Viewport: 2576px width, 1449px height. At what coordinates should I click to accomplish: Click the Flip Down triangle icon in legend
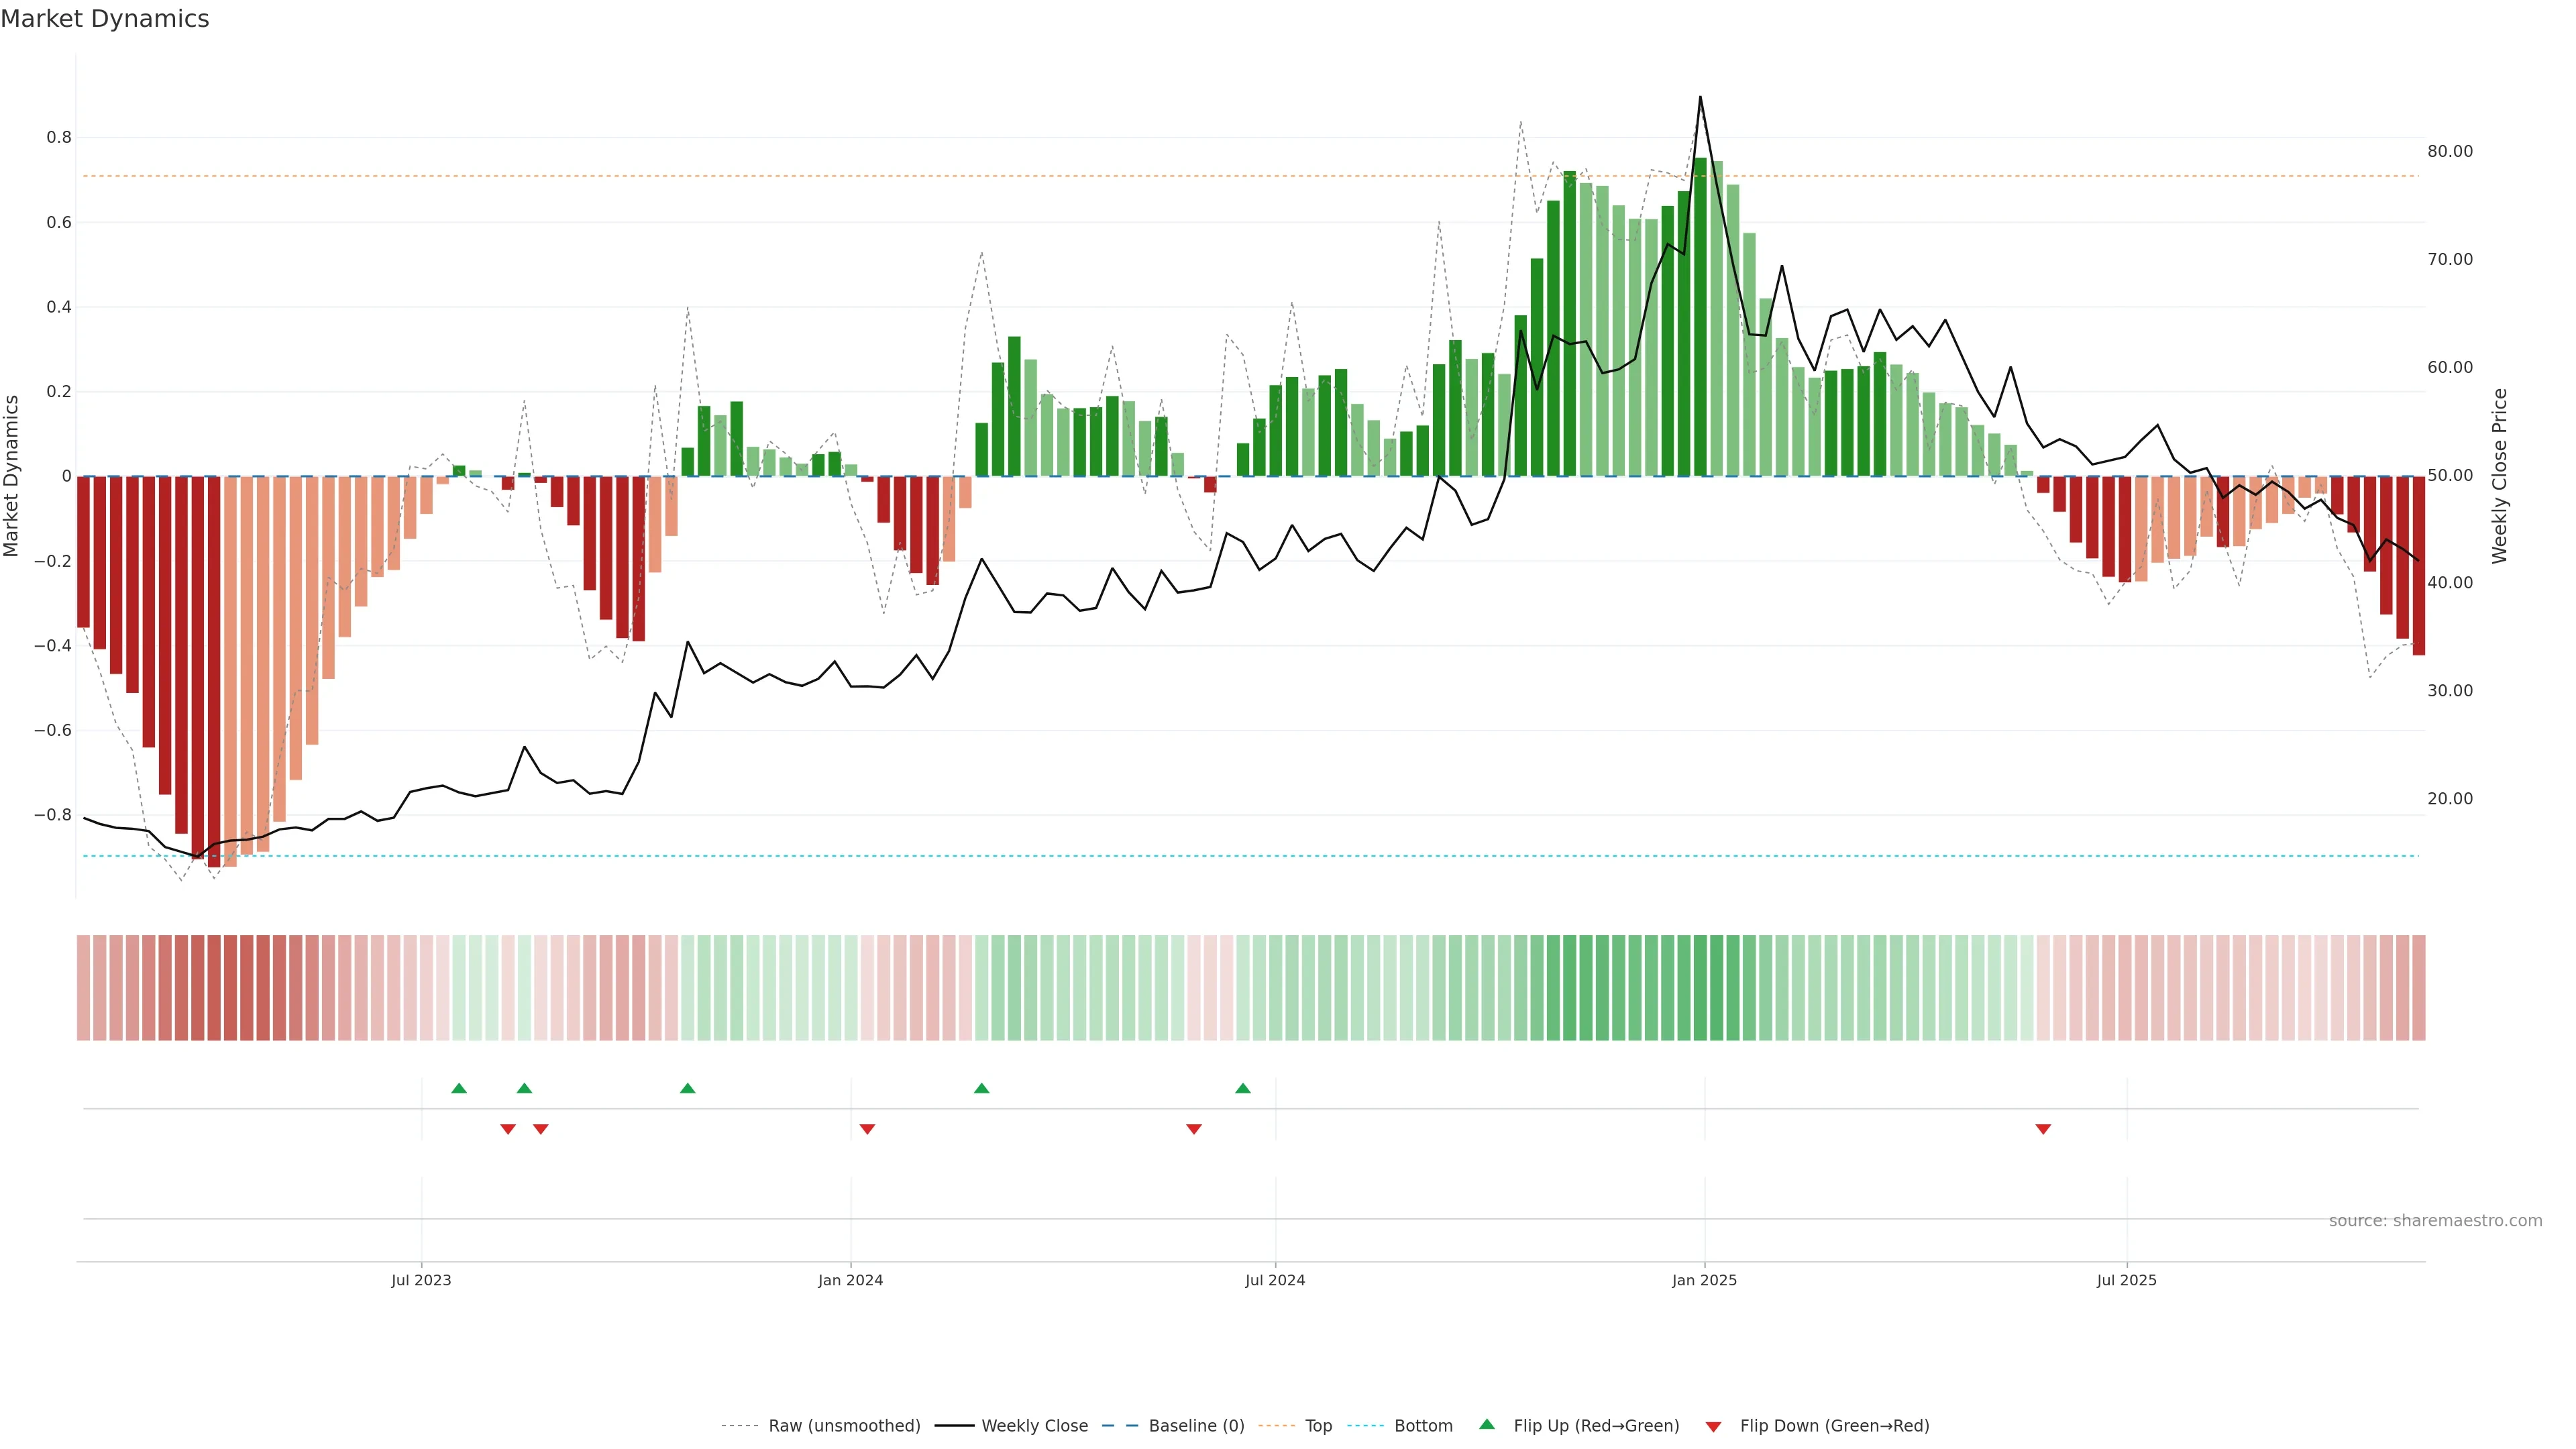pos(1713,1426)
